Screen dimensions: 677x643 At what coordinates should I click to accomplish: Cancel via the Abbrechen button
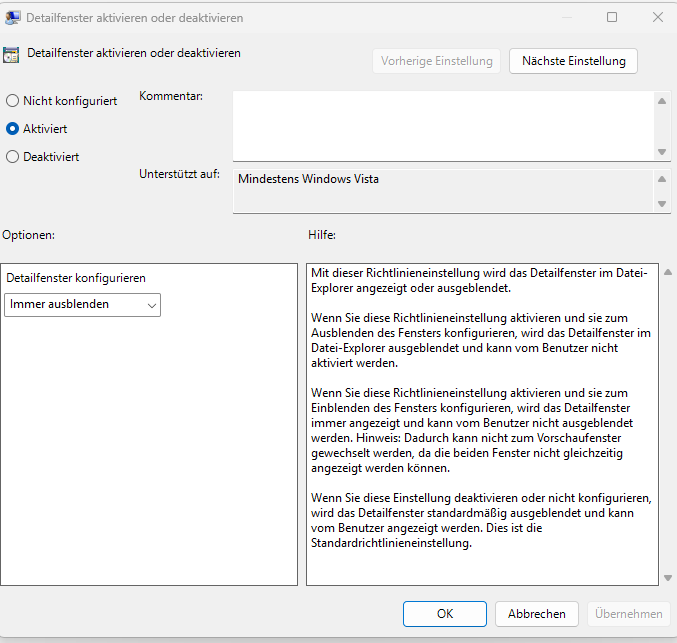(x=536, y=614)
